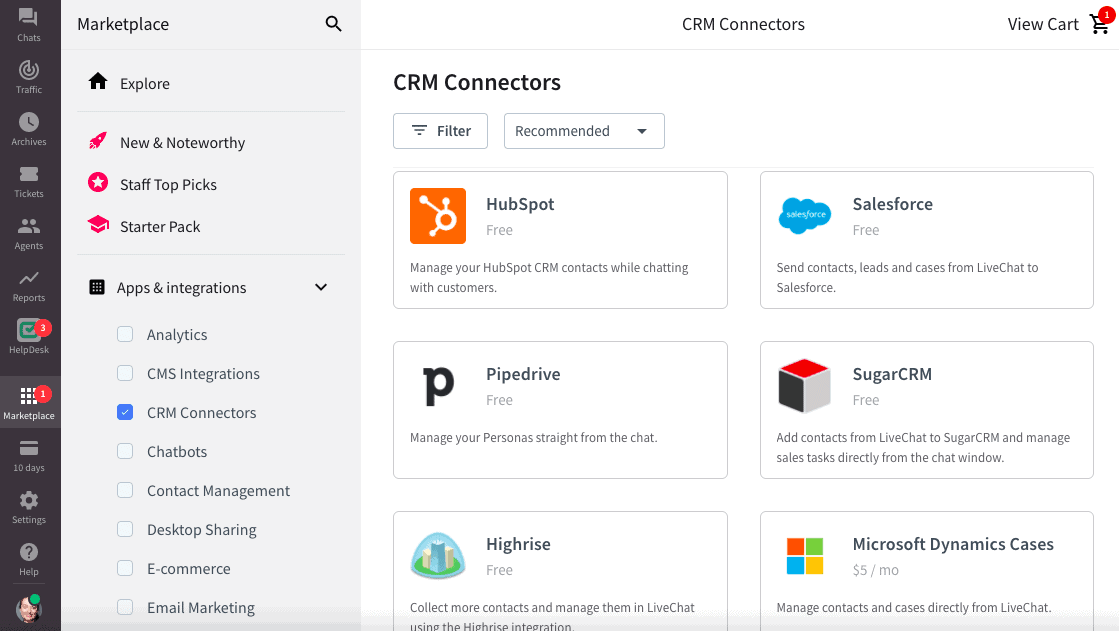
Task: Open the Recommended sort dropdown
Action: tap(584, 131)
